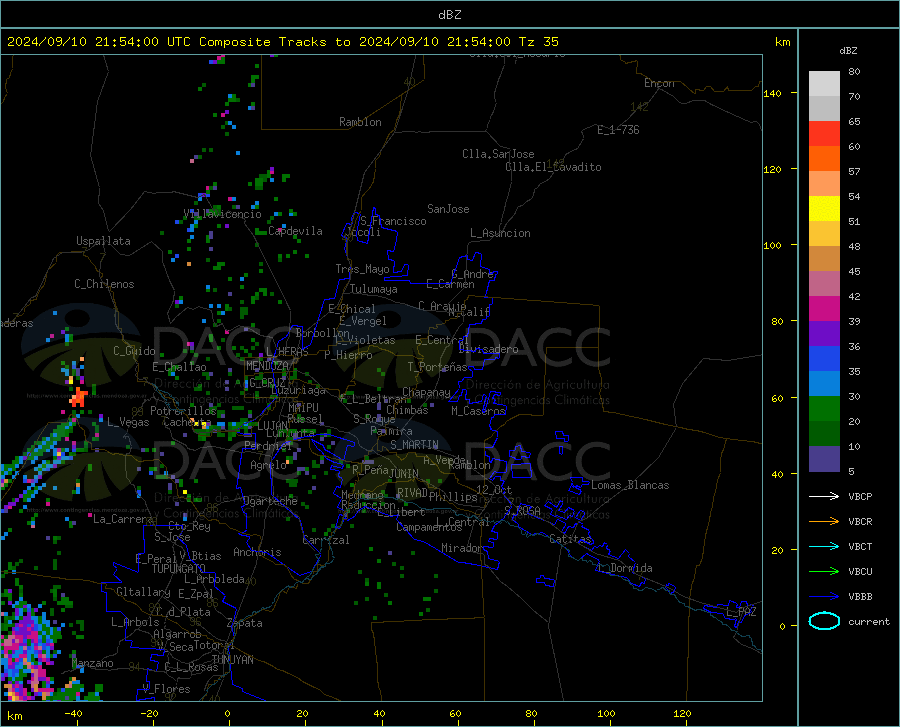
Task: Pick the slate swatch between 10 and 5 dBZ
Action: tap(824, 459)
